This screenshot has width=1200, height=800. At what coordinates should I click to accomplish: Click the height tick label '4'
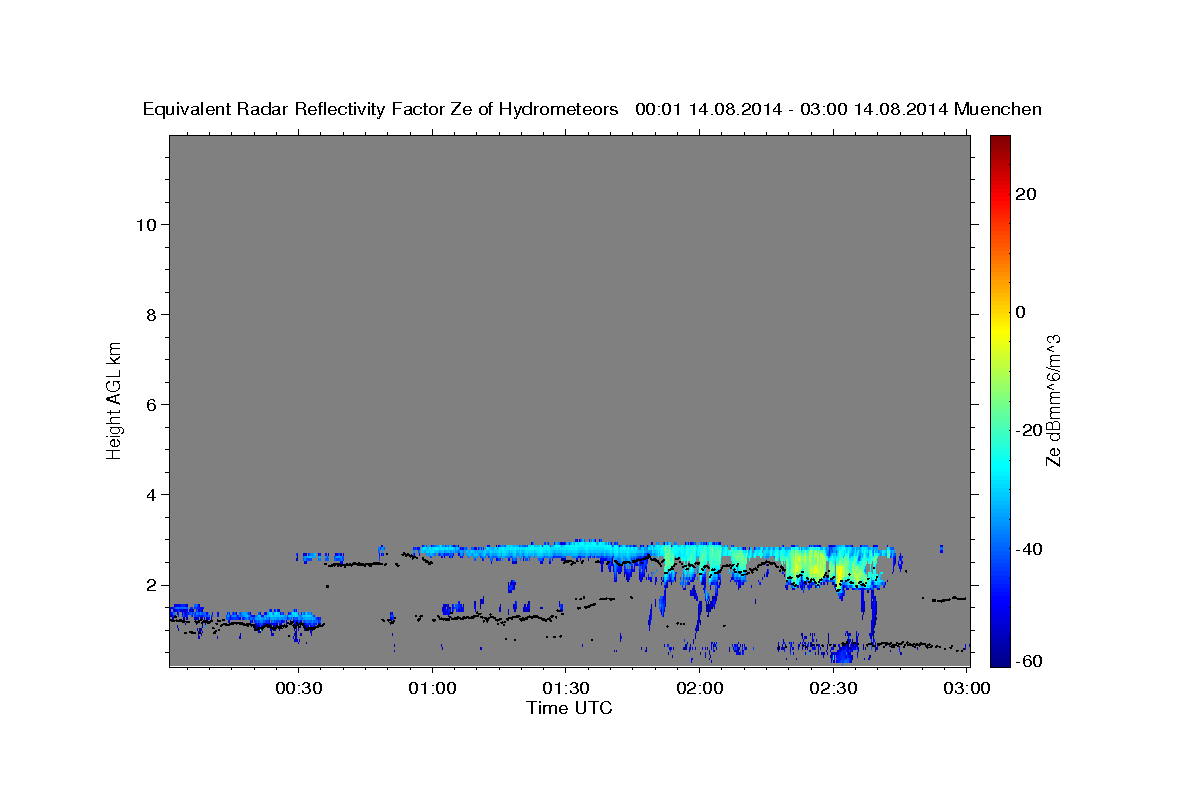tap(151, 494)
